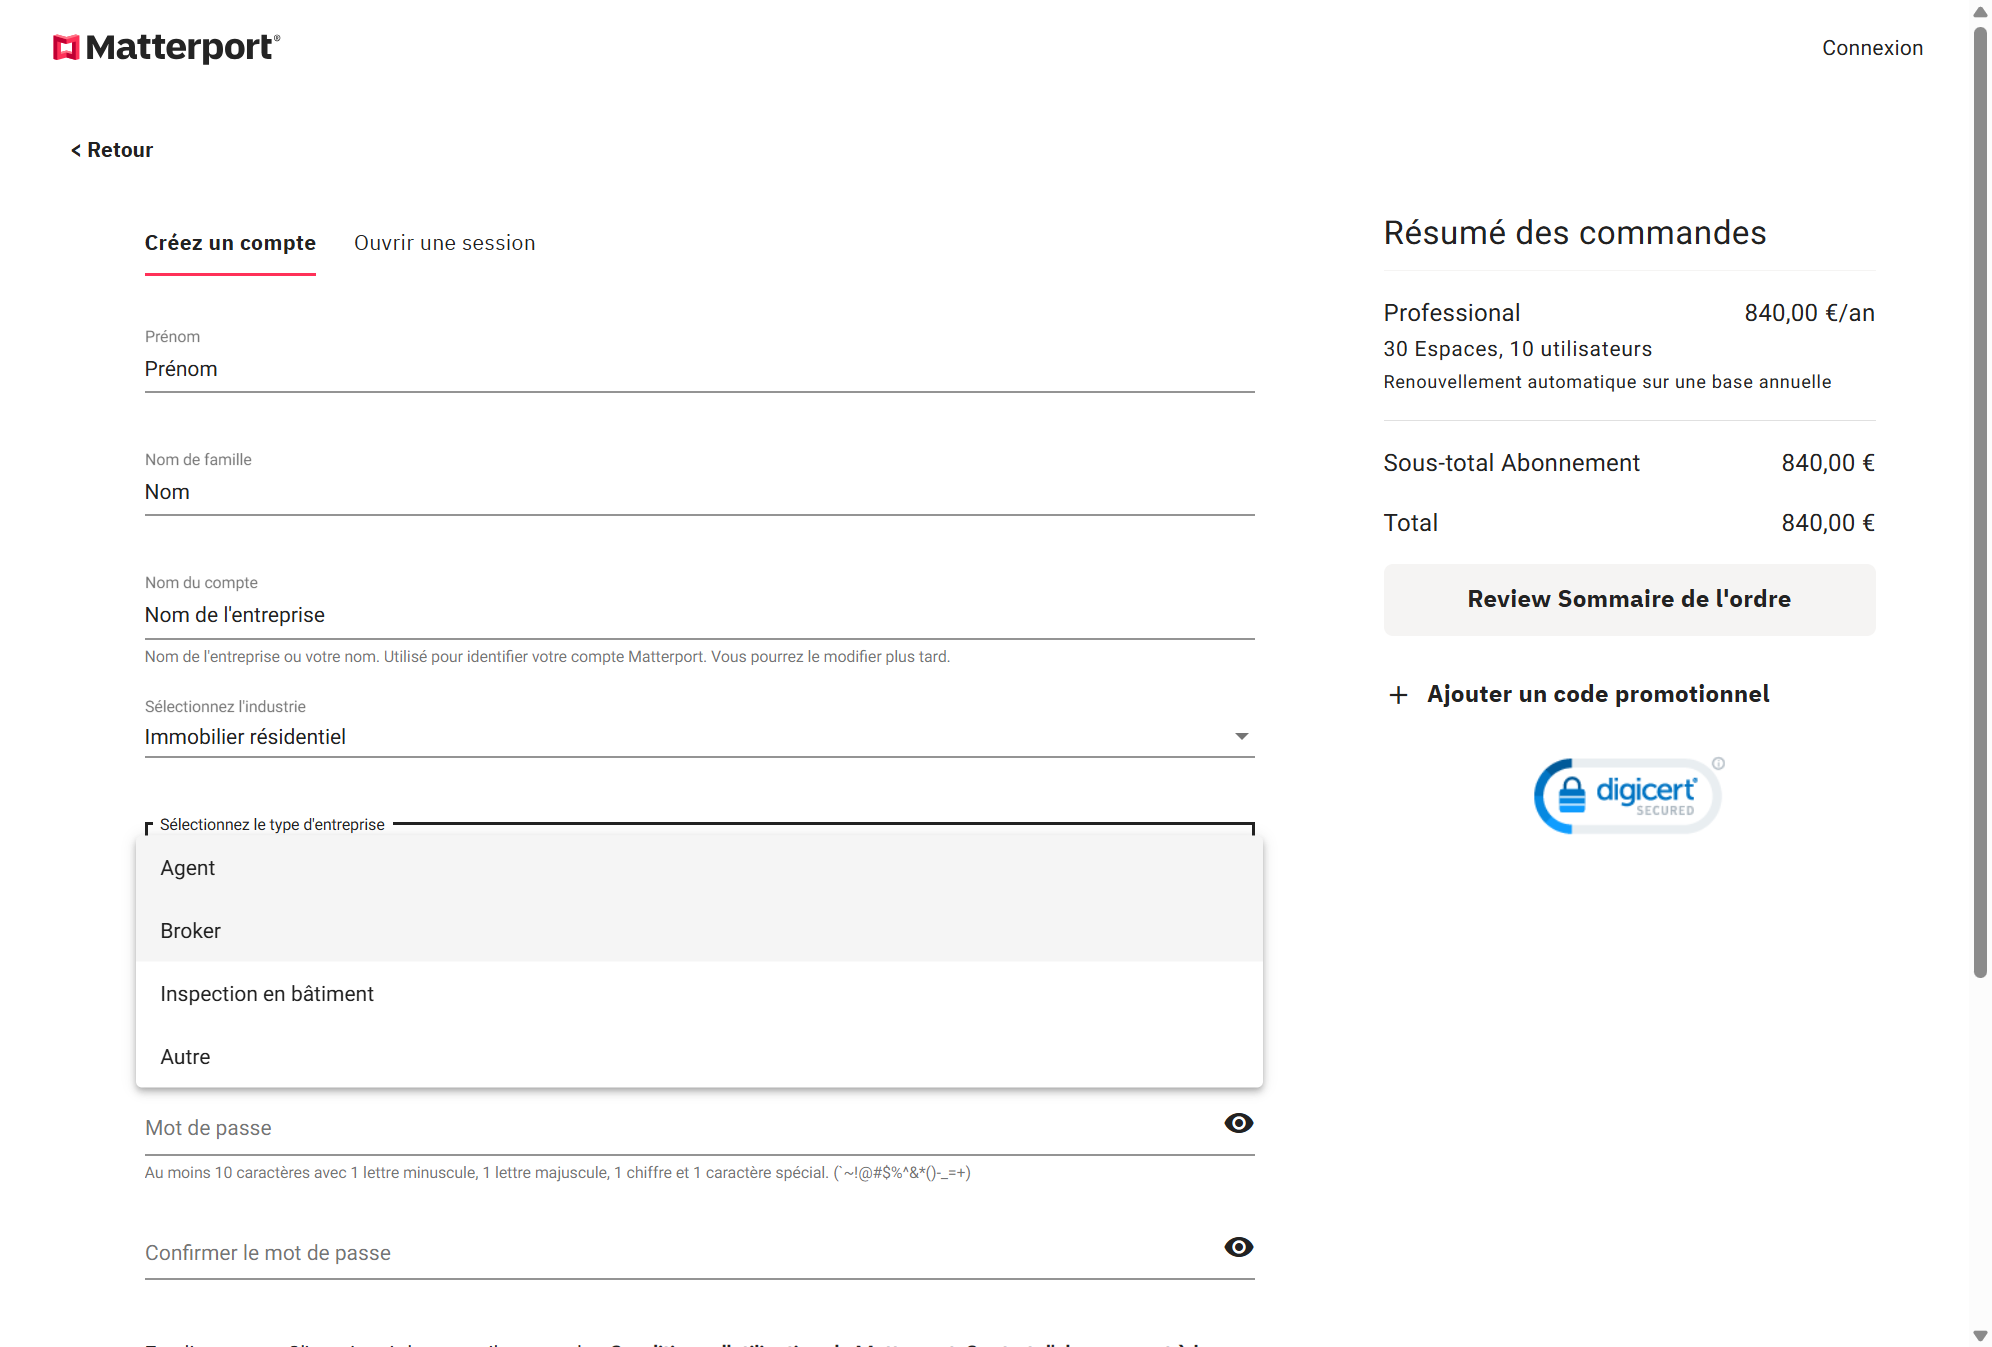Select Autre as business type
This screenshot has height=1347, width=1992.
click(699, 1057)
